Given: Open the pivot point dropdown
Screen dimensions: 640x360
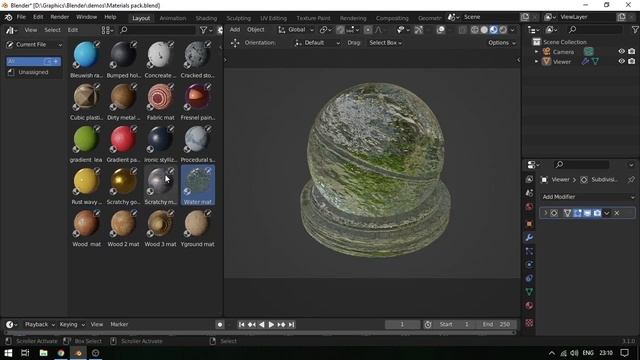Looking at the screenshot, I should tap(325, 30).
